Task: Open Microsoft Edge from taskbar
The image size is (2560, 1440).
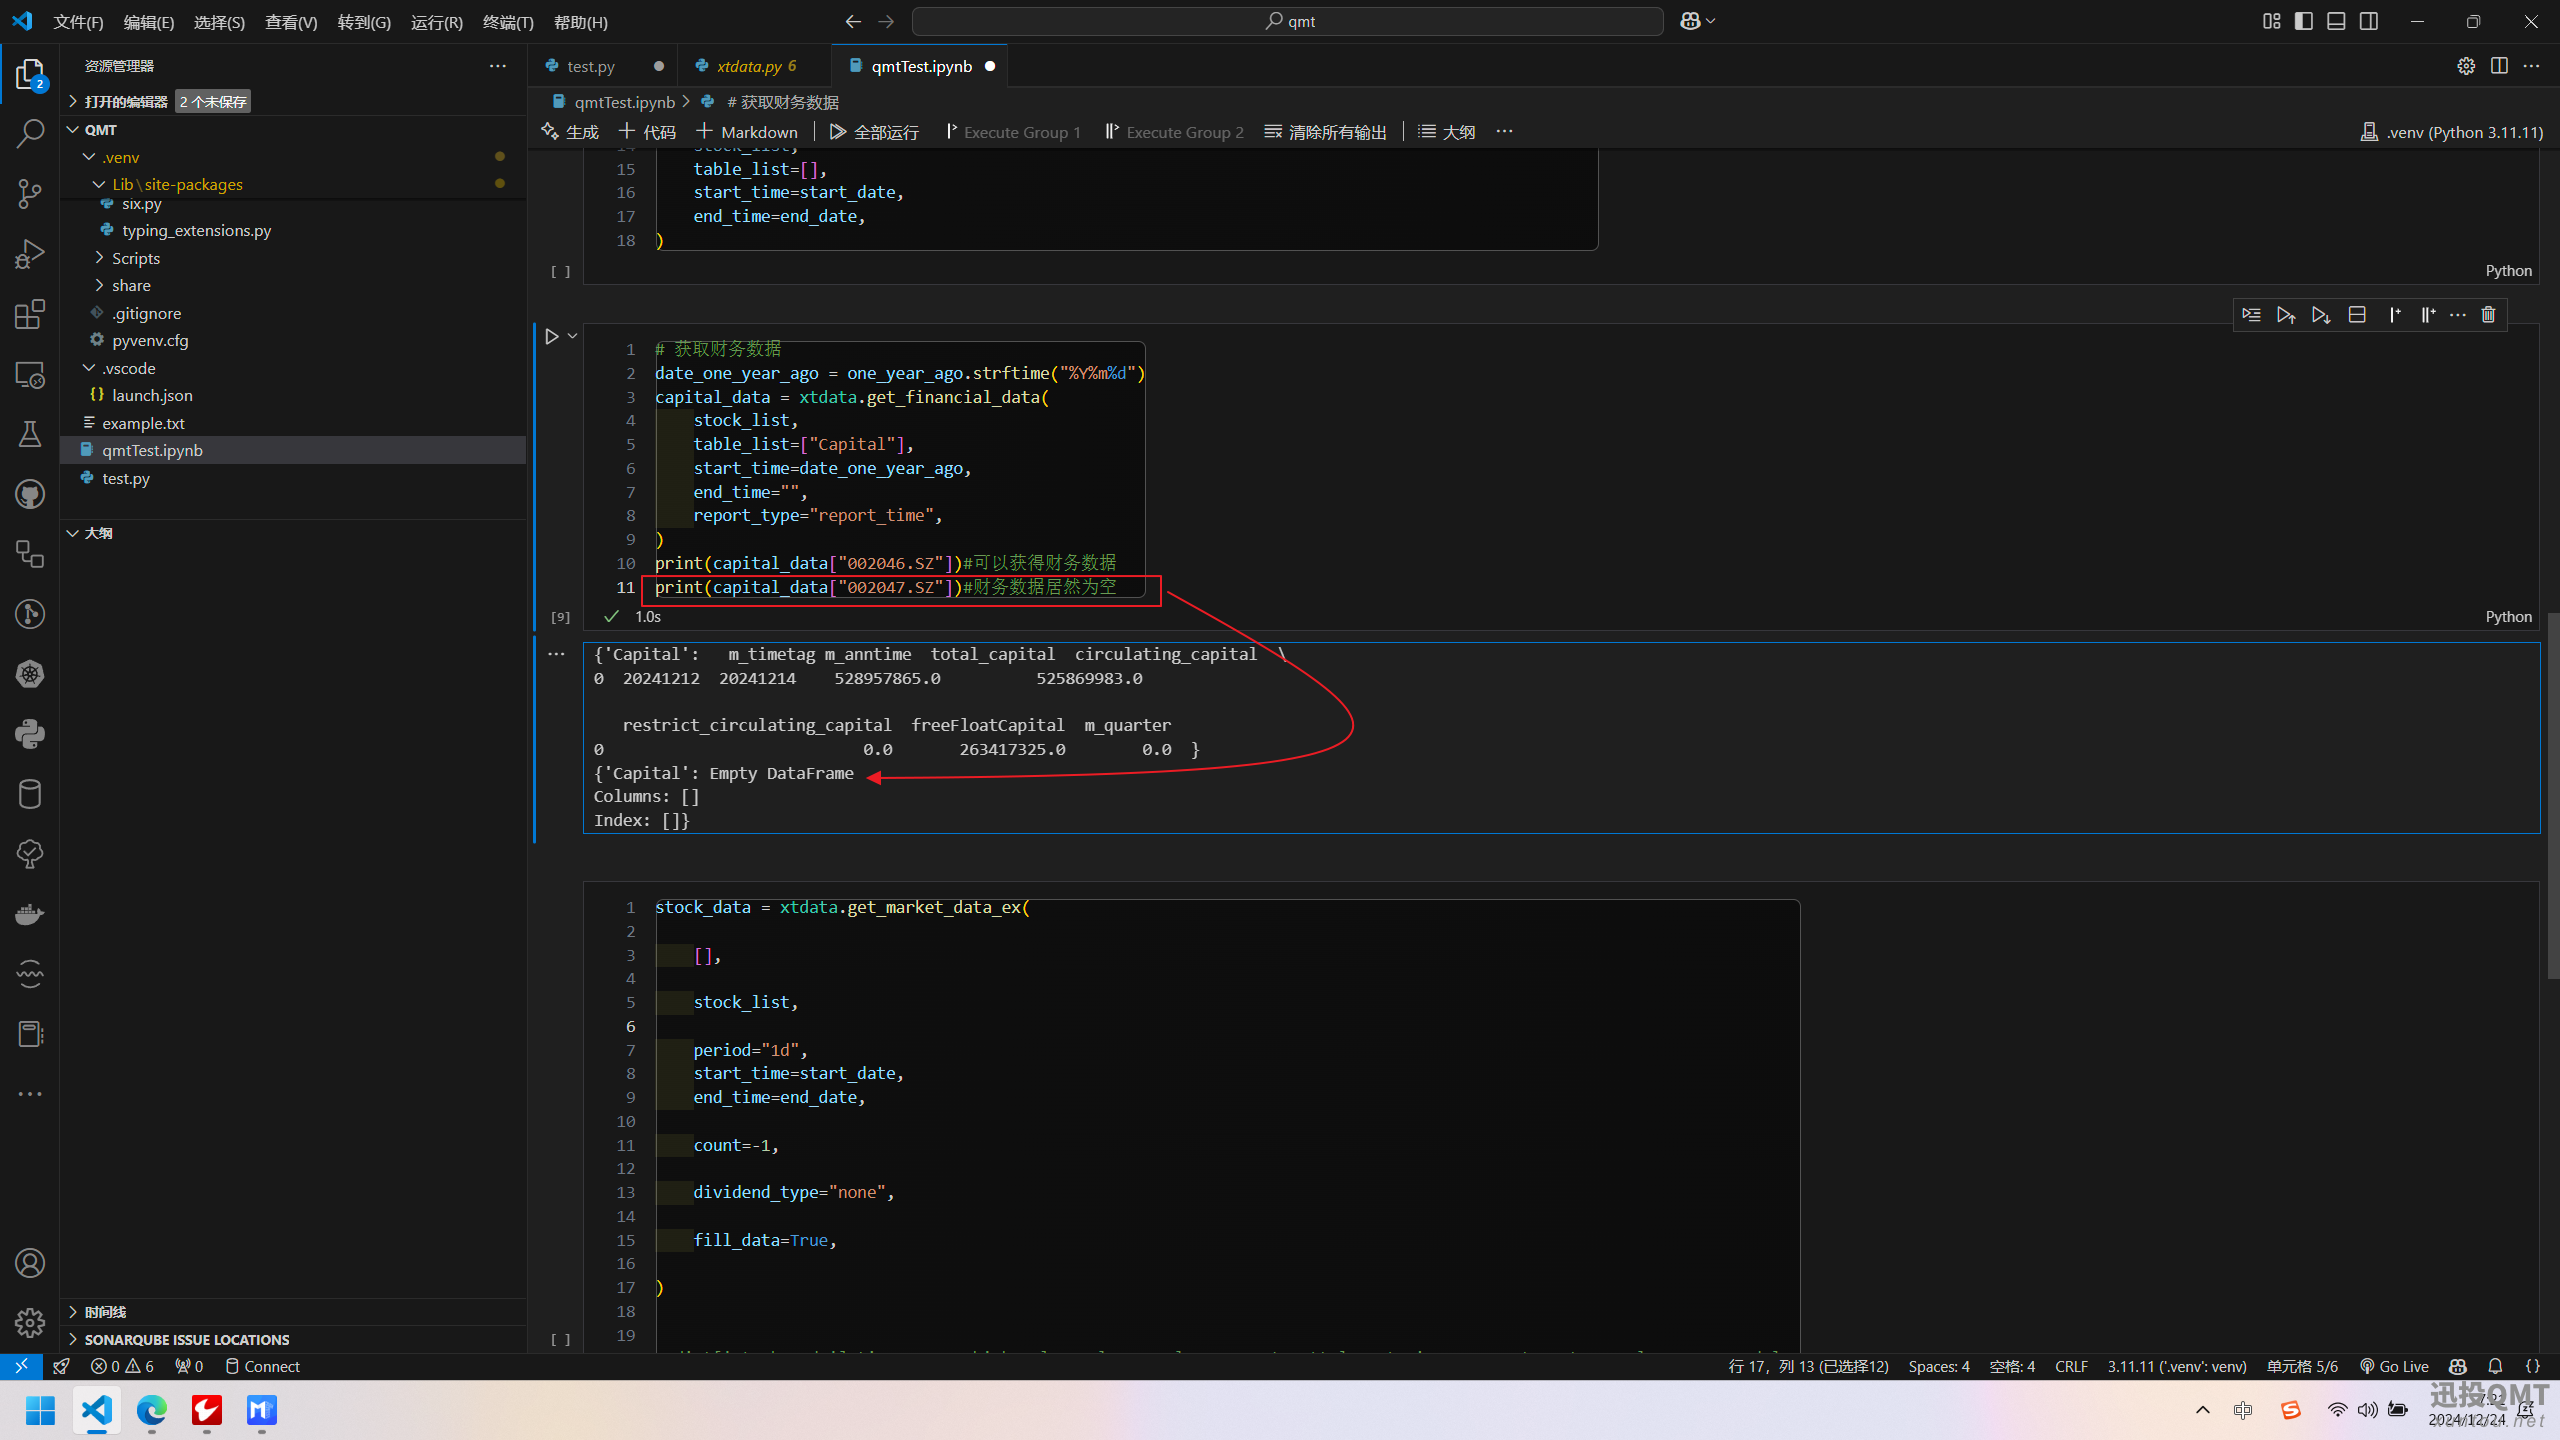Action: point(151,1410)
